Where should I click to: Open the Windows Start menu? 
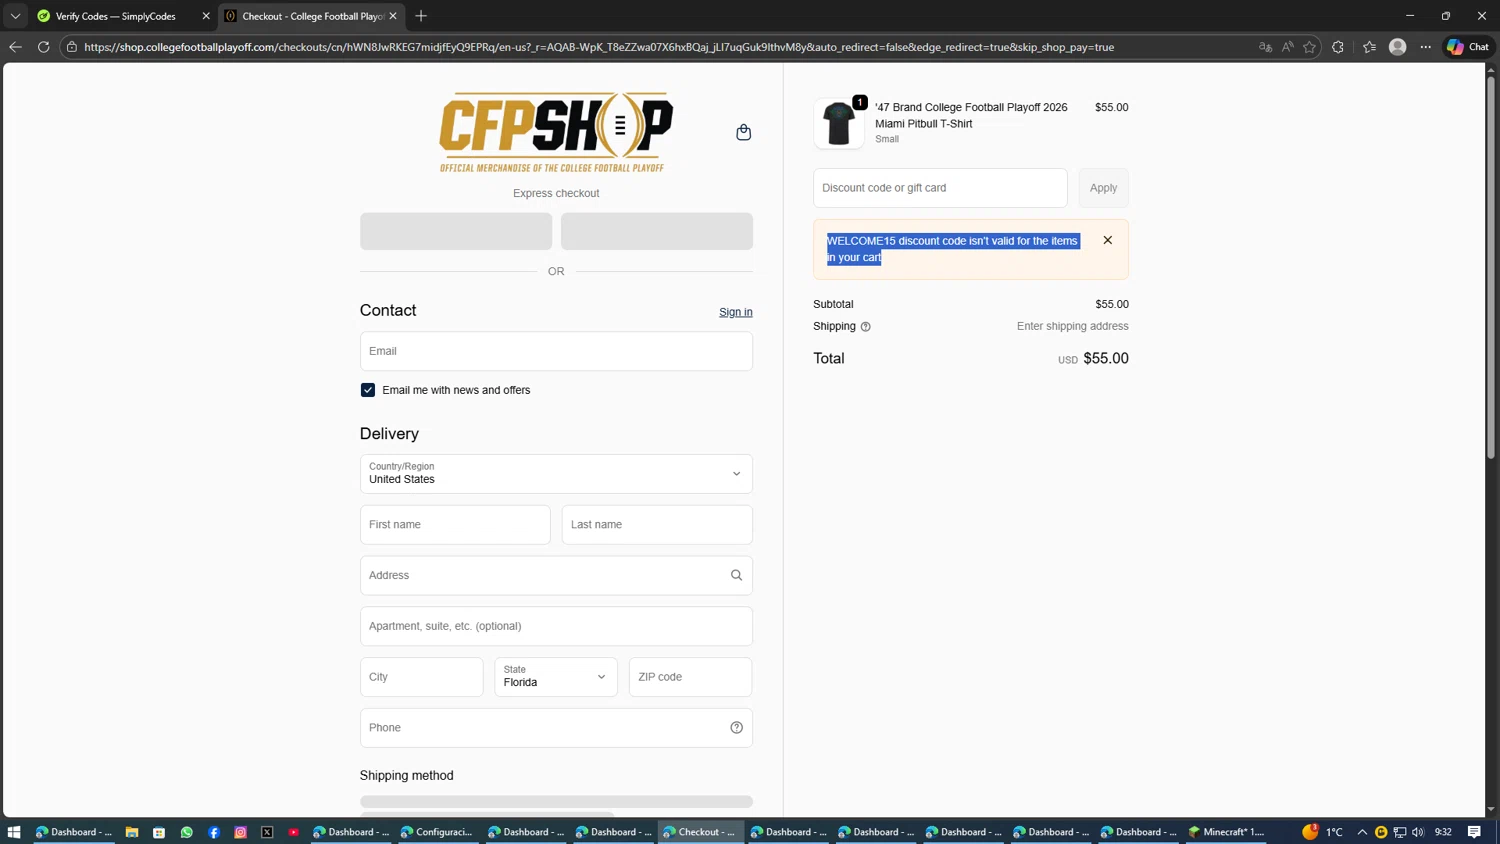14,832
